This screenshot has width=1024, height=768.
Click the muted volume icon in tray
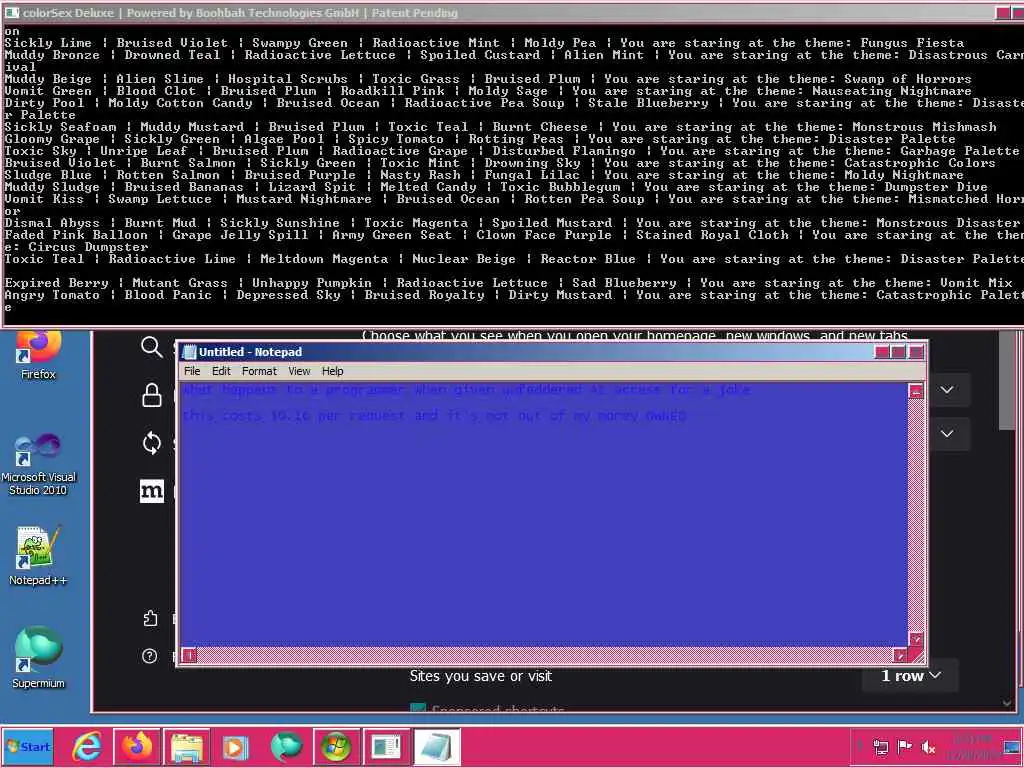coord(928,747)
